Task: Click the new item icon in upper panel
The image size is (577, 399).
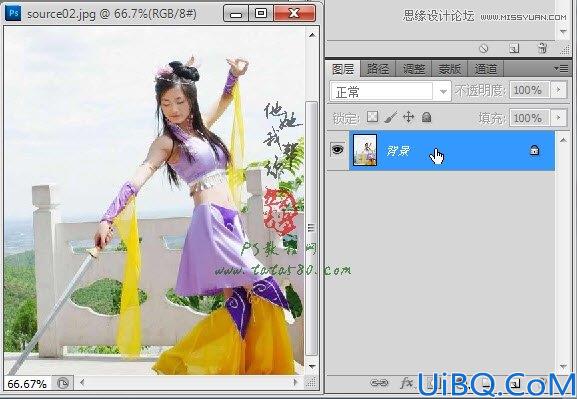Action: click(x=514, y=48)
